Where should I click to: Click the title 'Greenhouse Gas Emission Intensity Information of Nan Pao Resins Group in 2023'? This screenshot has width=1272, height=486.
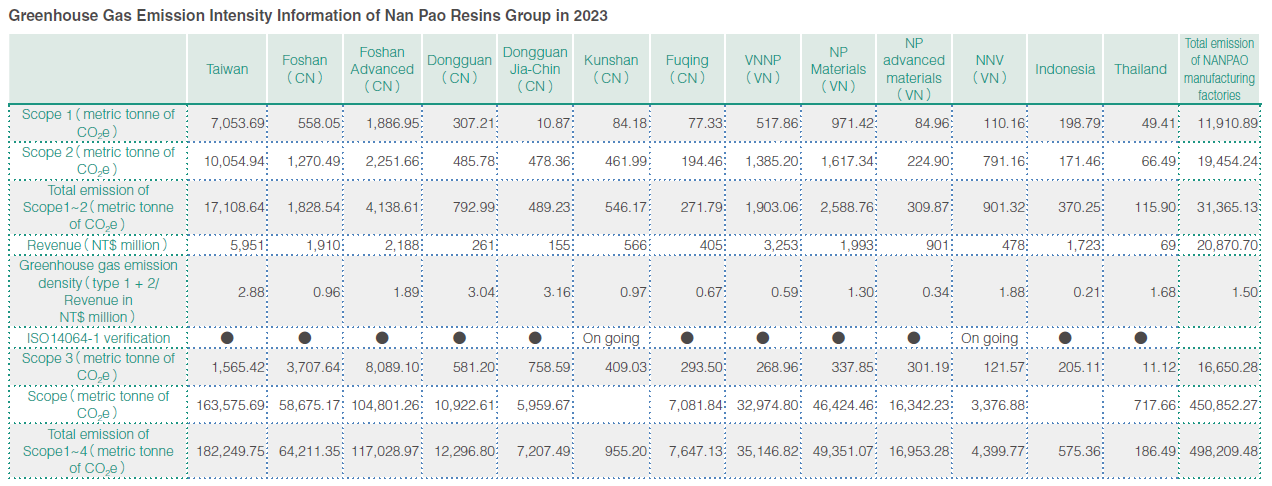(308, 16)
